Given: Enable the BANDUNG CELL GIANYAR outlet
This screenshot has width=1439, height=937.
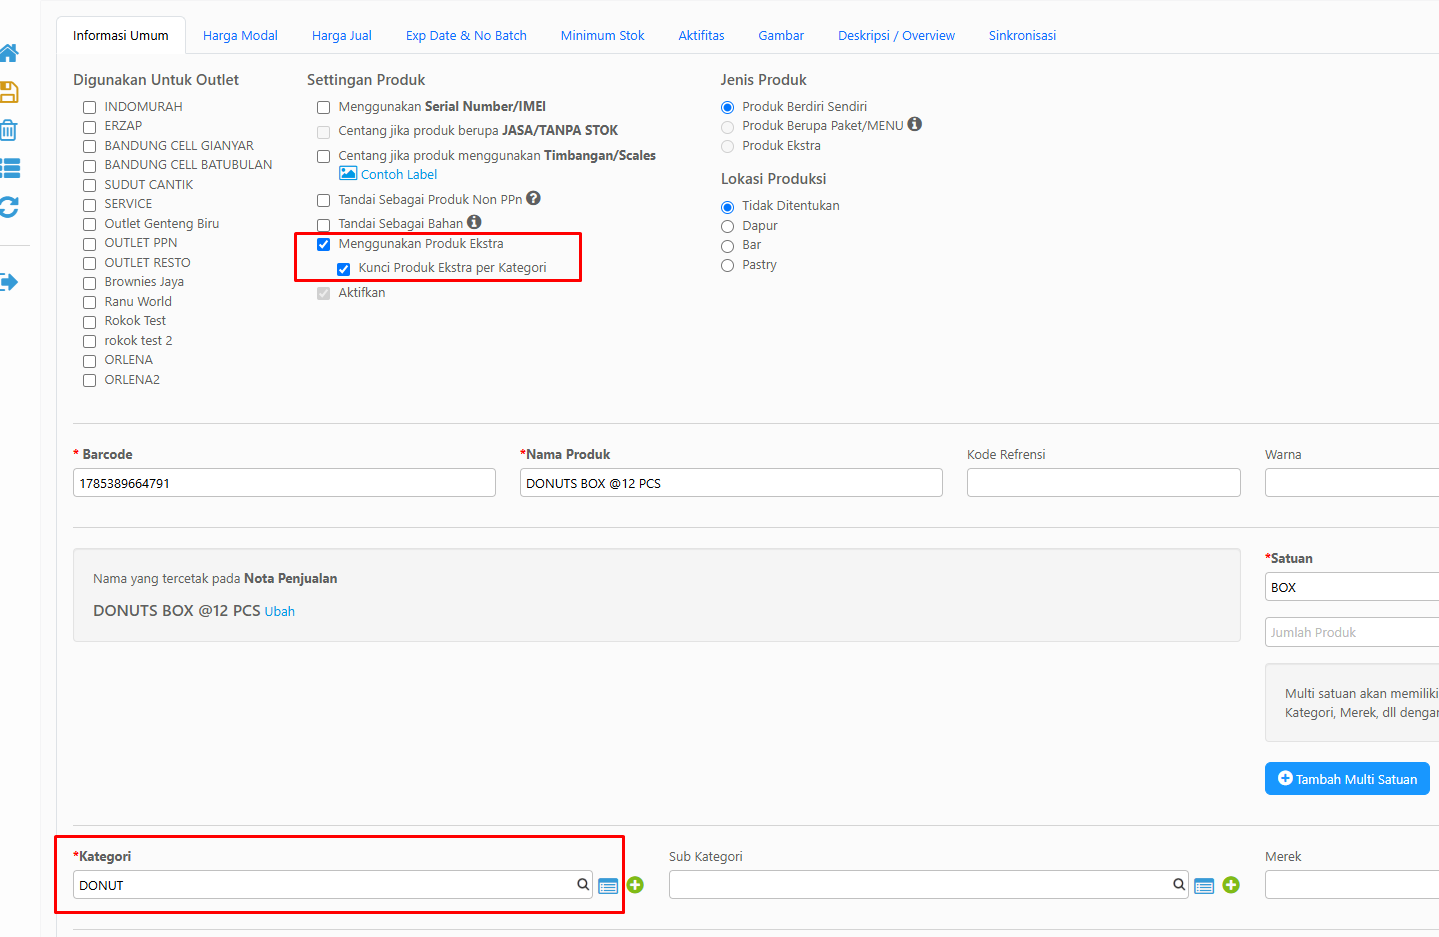Looking at the screenshot, I should 89,146.
